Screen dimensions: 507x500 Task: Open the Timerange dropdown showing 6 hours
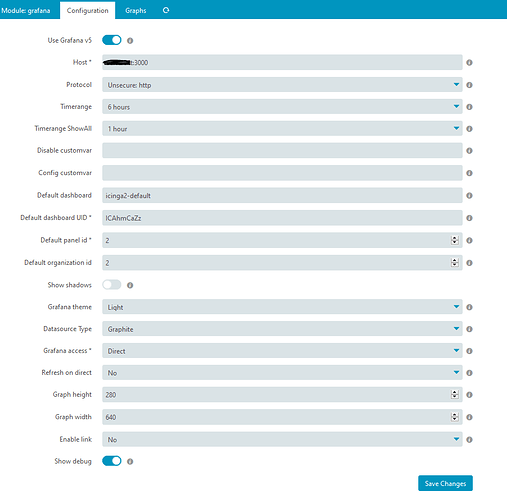click(x=282, y=107)
